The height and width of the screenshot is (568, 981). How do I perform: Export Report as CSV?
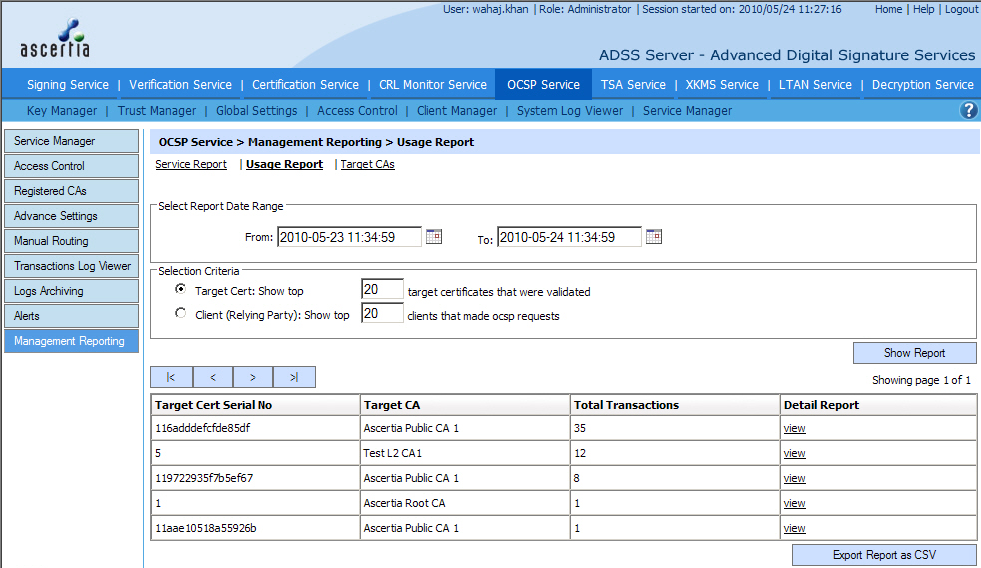pos(884,555)
